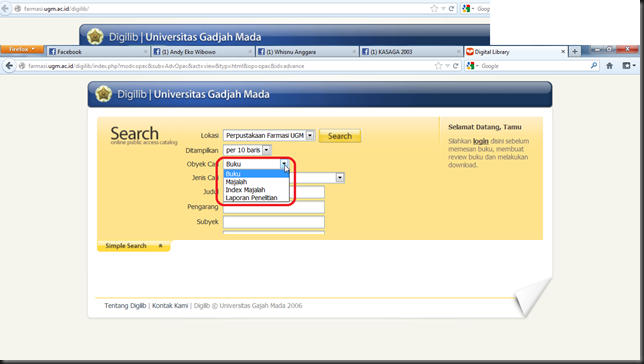Open the orange Firefox menu button
The width and height of the screenshot is (644, 364).
click(x=22, y=49)
